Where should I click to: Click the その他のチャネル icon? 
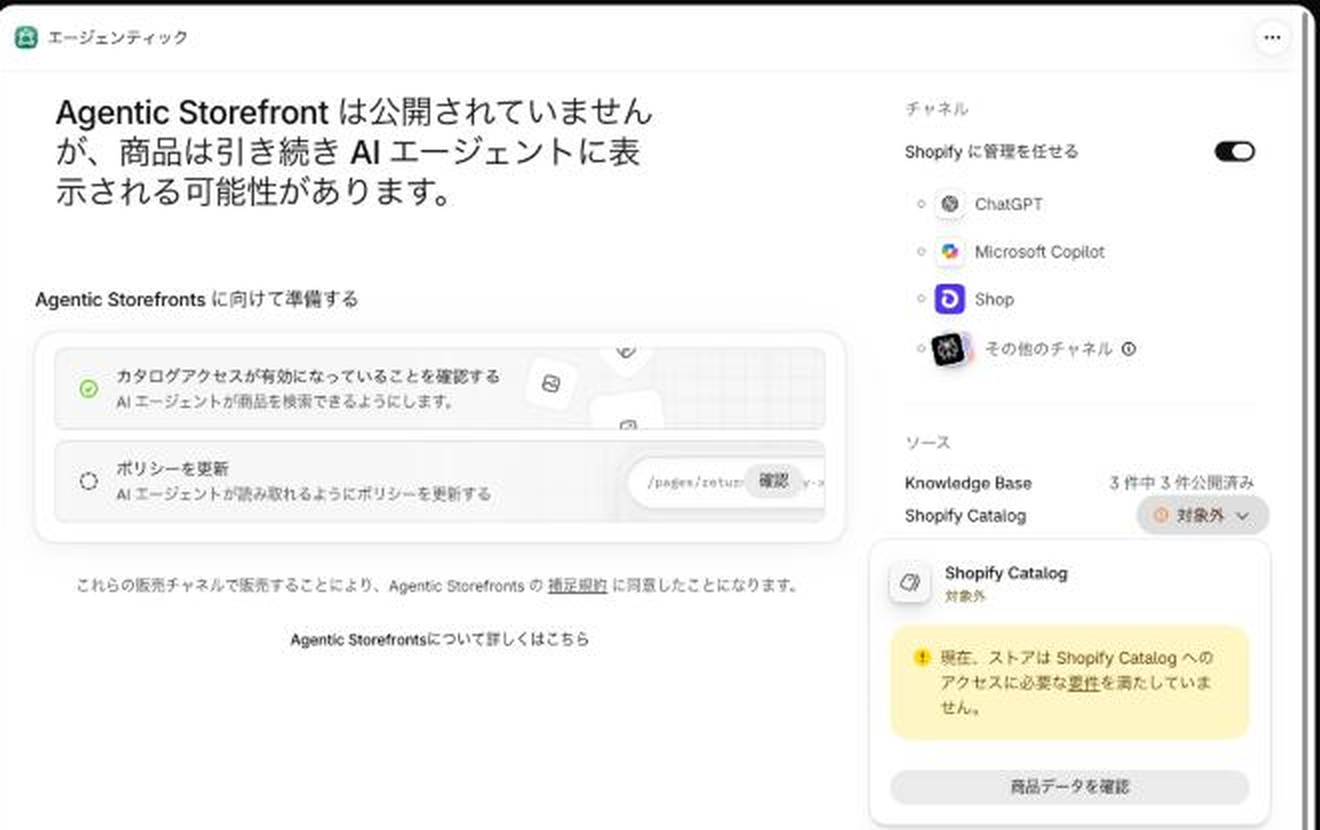pos(950,349)
